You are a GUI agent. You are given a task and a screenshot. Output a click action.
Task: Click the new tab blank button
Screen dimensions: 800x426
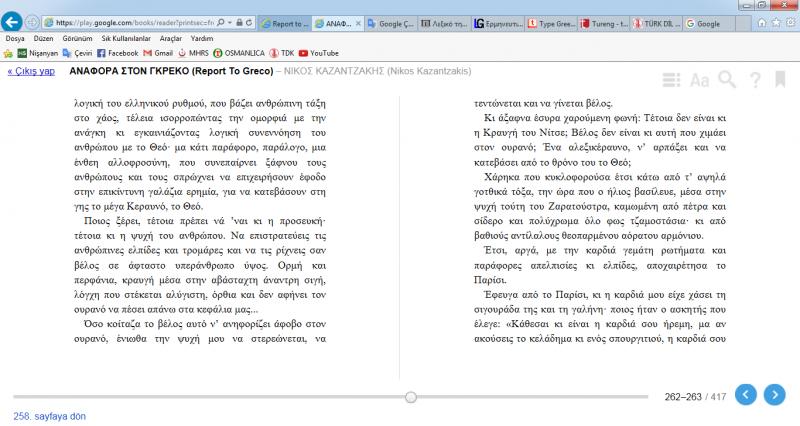coord(743,23)
